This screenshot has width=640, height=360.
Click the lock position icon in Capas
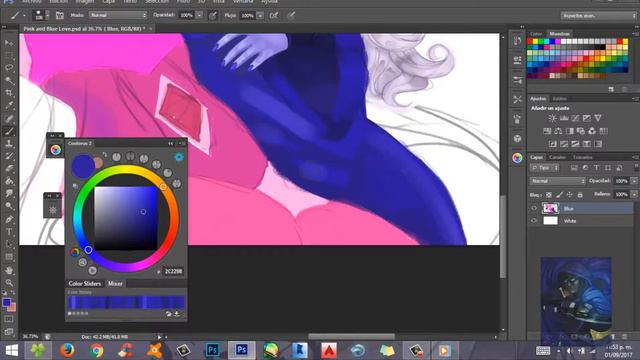pyautogui.click(x=569, y=195)
